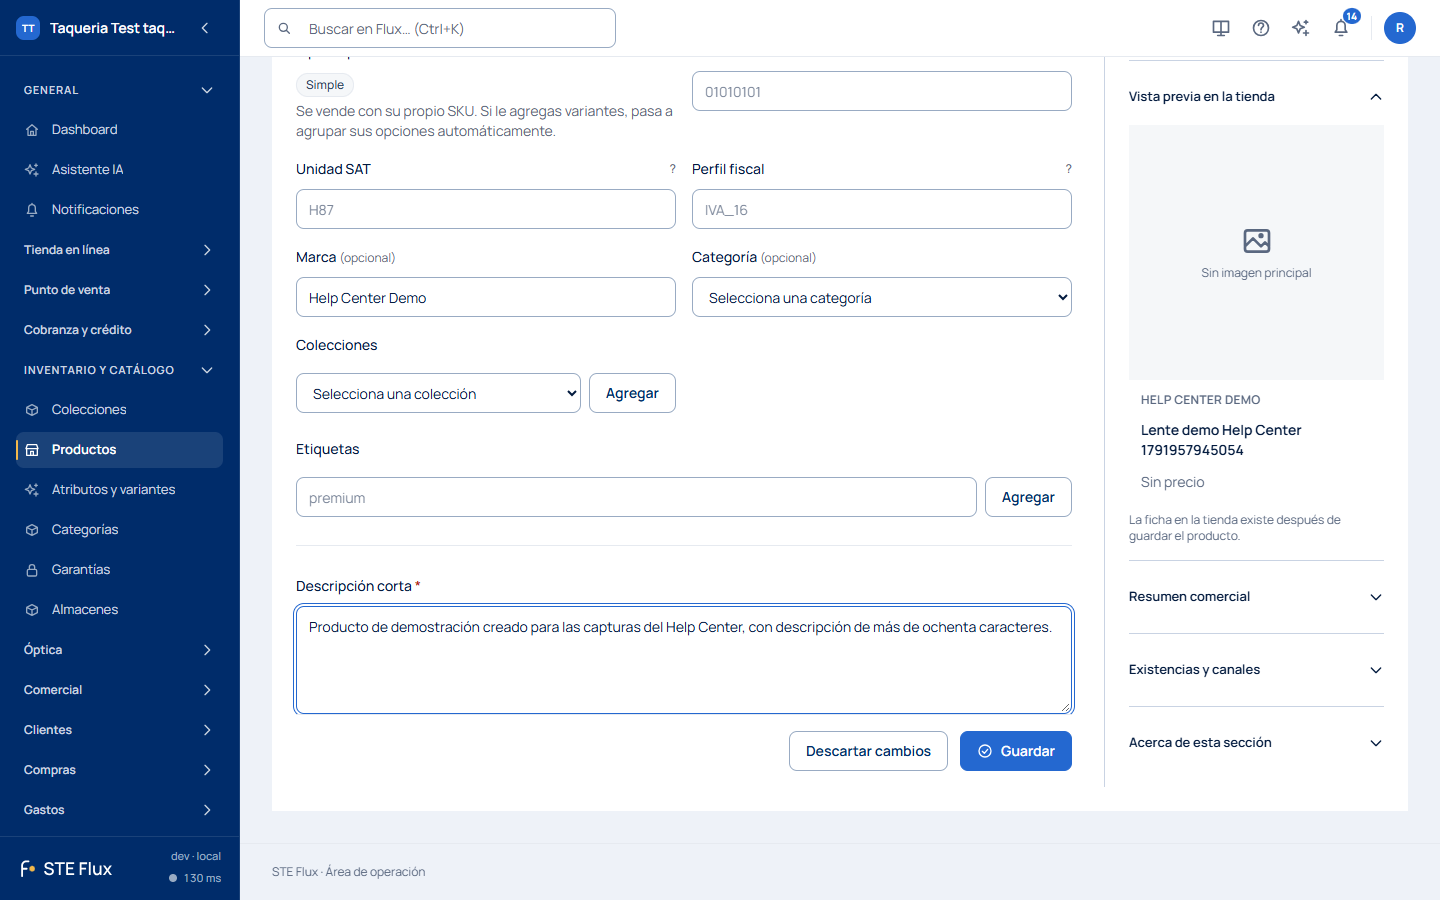The width and height of the screenshot is (1440, 900).
Task: Click the Colecciones cube icon
Action: pos(32,410)
